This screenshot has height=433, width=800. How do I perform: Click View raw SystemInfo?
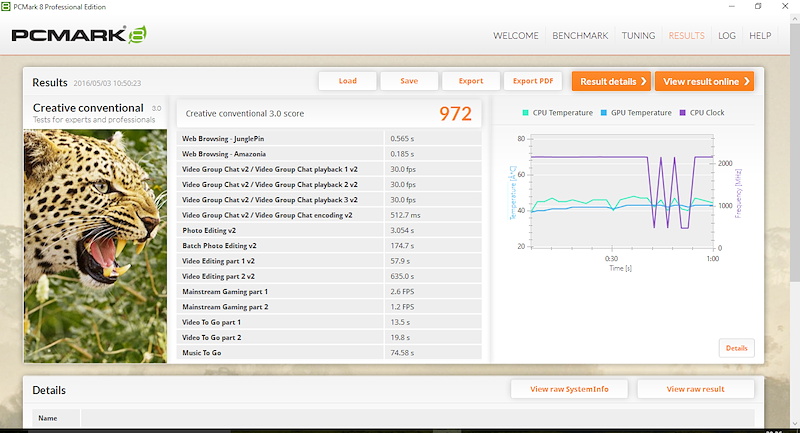coord(569,389)
